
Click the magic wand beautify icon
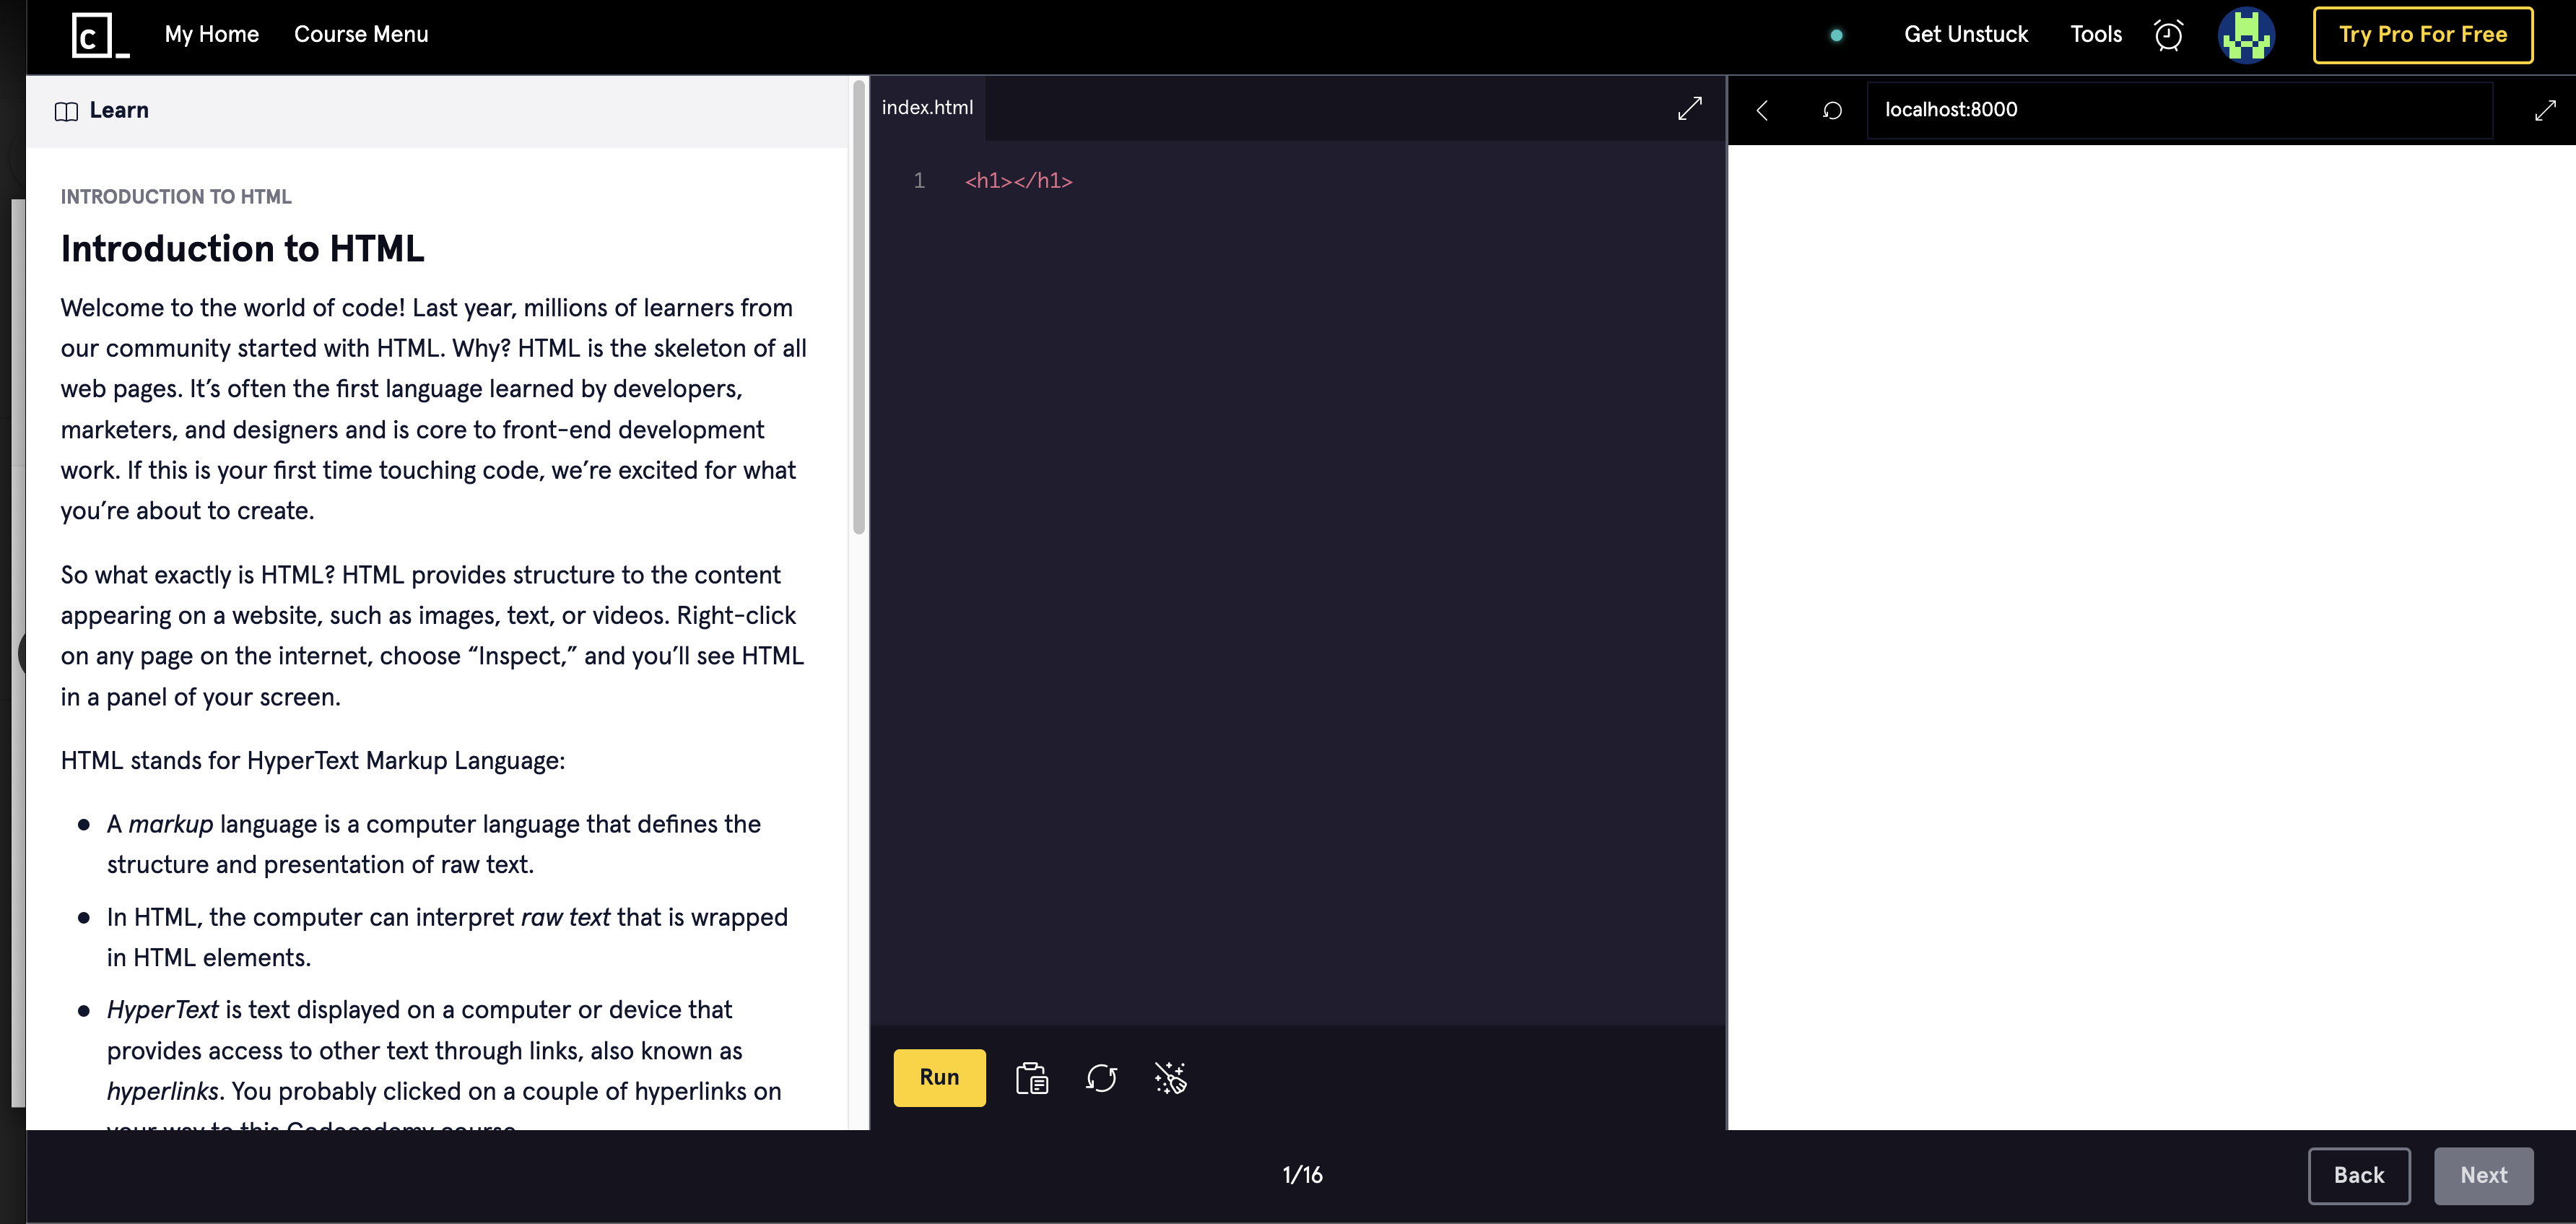pos(1170,1078)
